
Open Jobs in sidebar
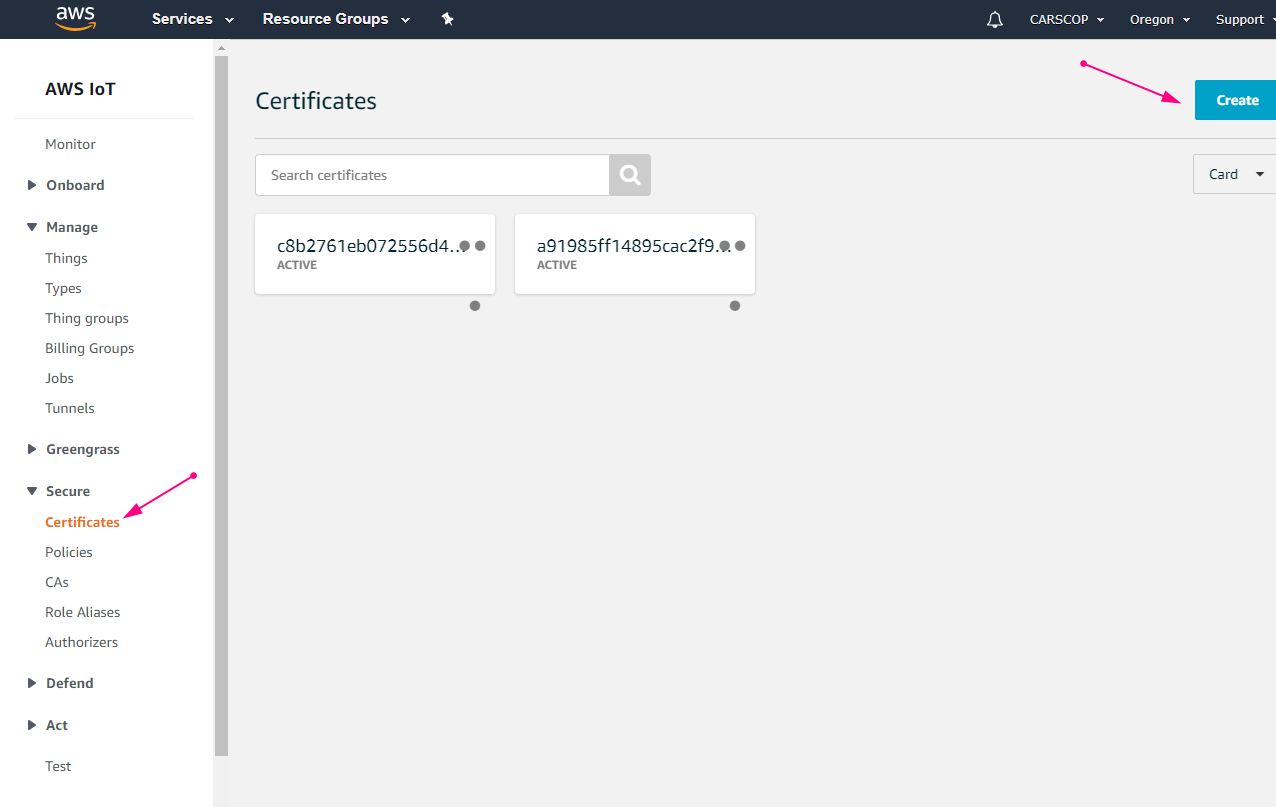pos(59,378)
